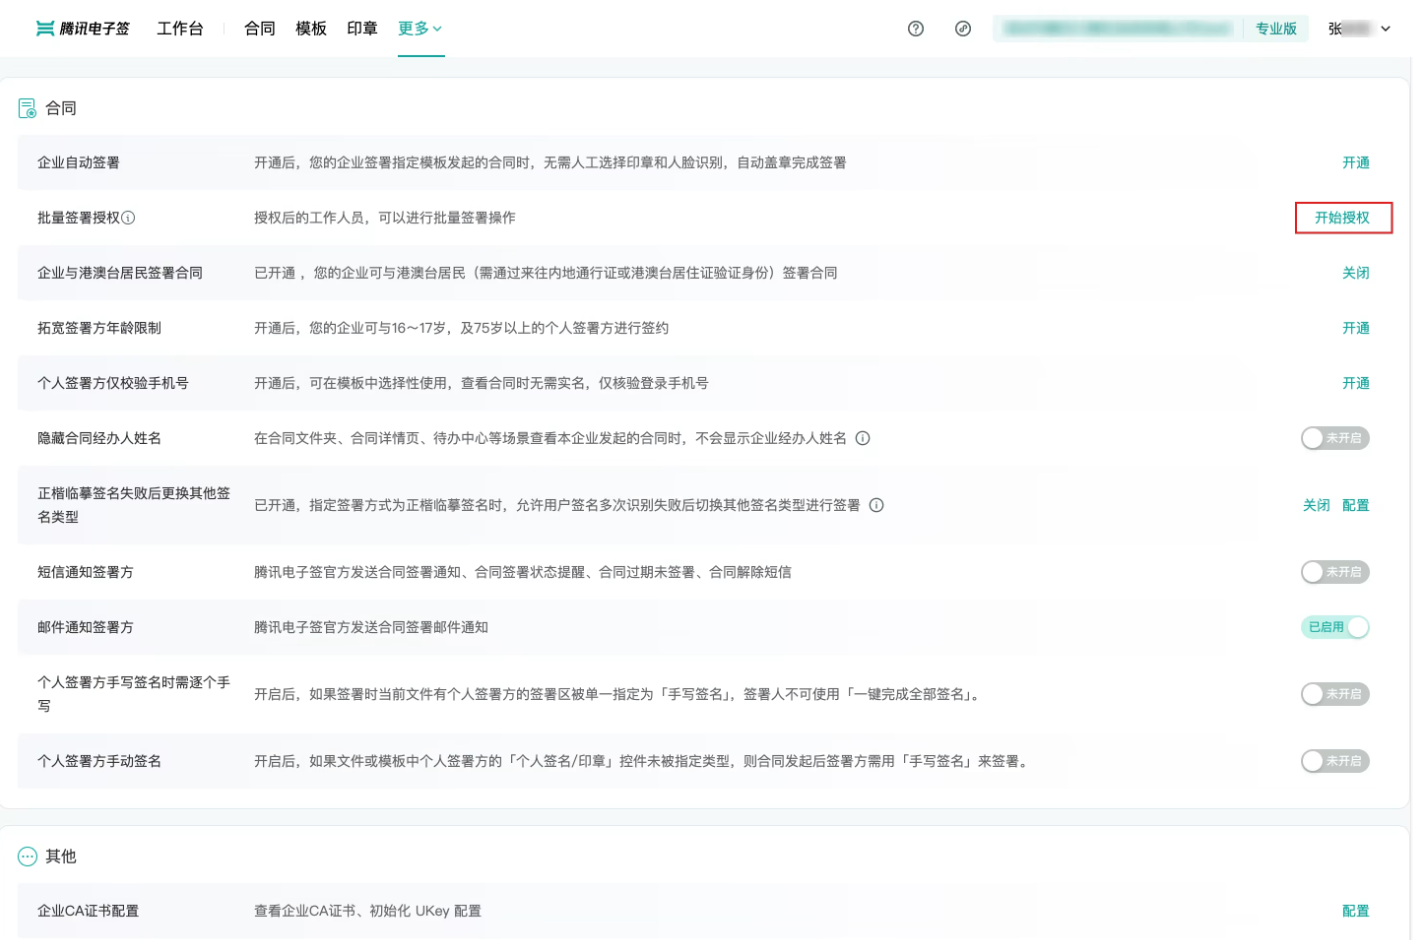Turn on the 隐藏合同经办人姓名 switch

pyautogui.click(x=1335, y=437)
